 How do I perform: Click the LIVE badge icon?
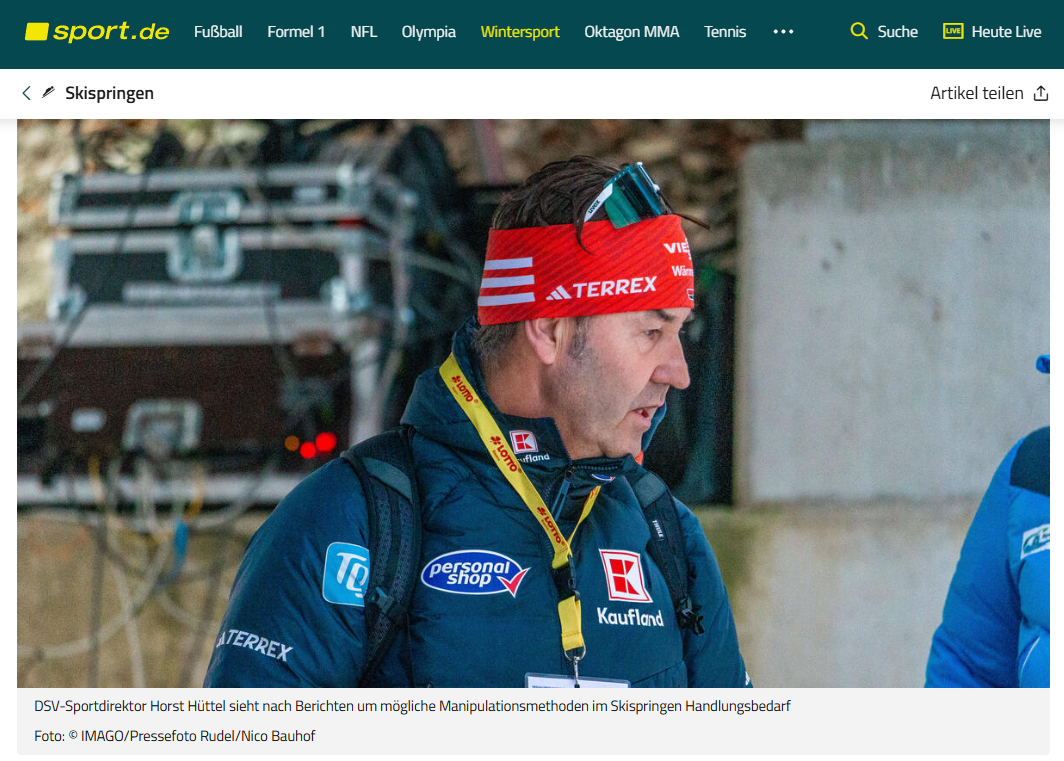952,32
